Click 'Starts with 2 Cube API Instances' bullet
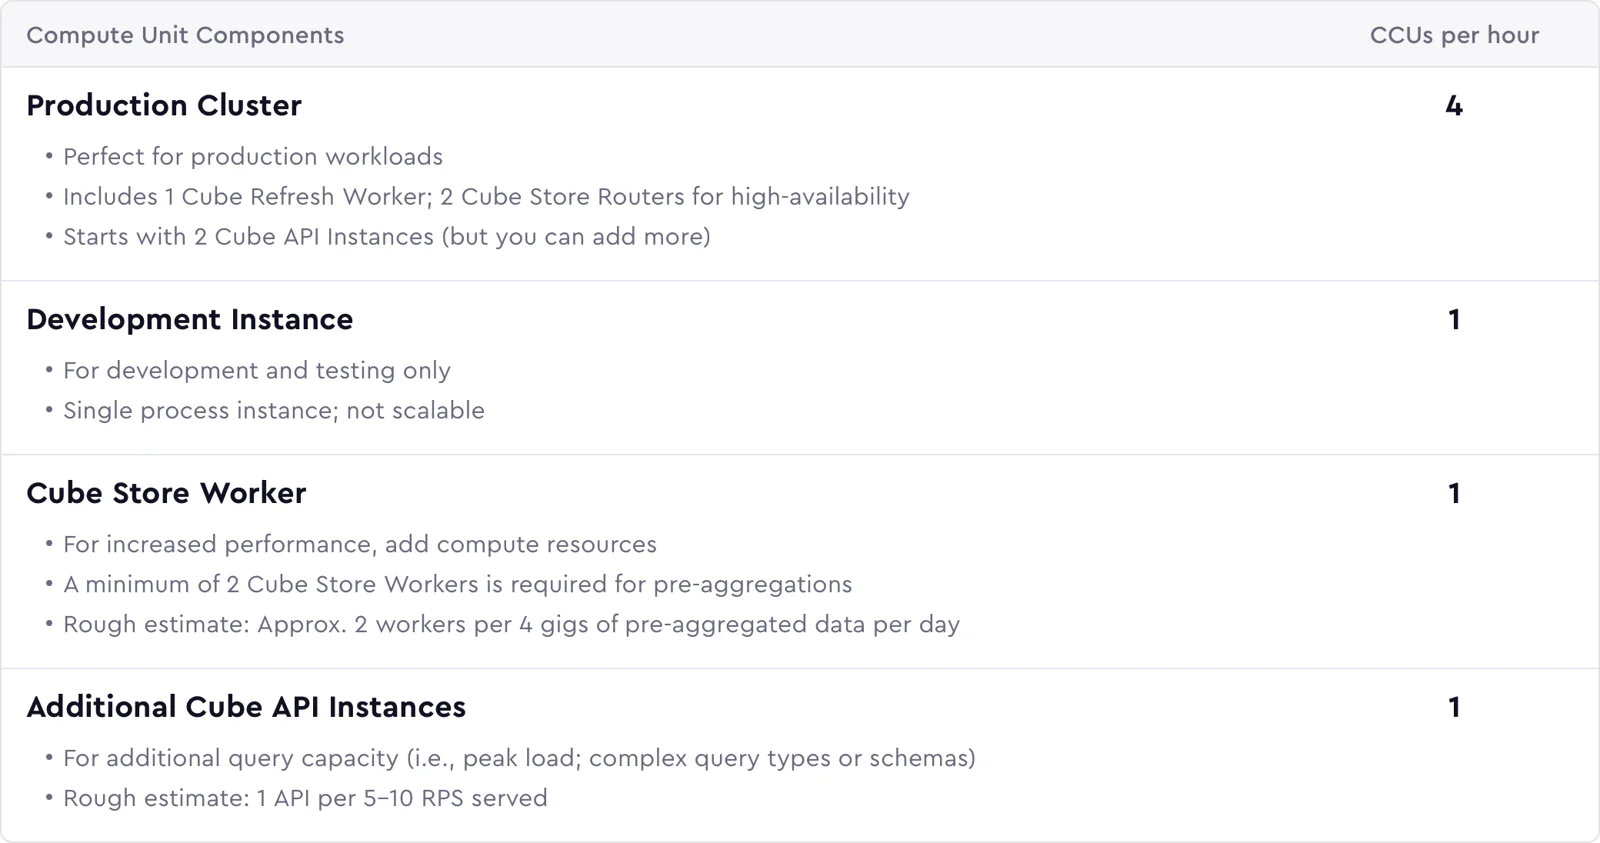Image resolution: width=1600 pixels, height=843 pixels. (x=387, y=237)
